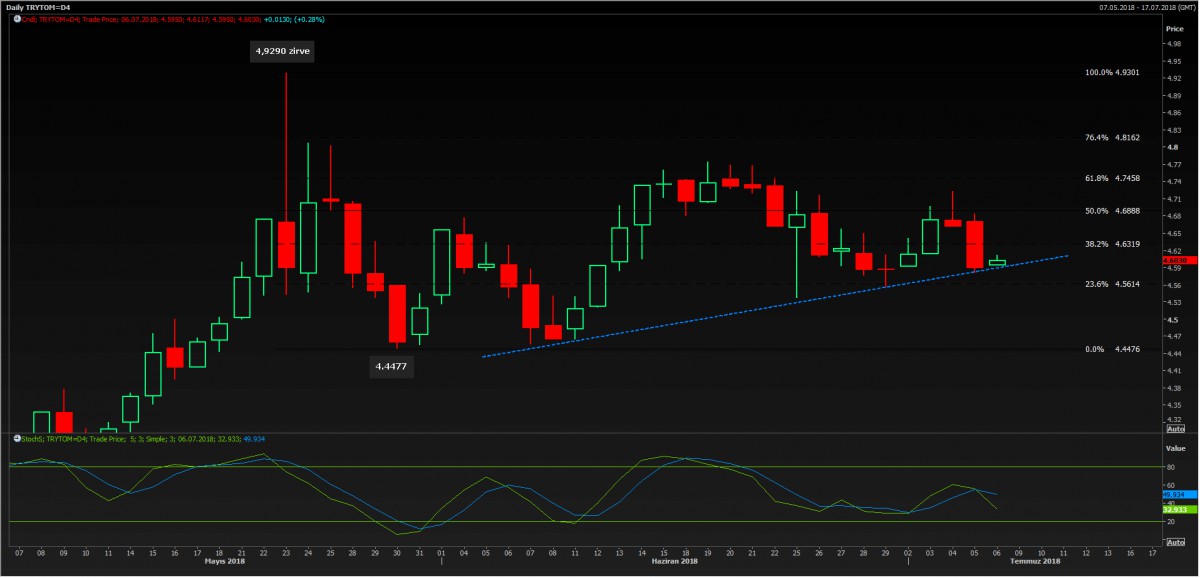Image resolution: width=1200 pixels, height=578 pixels.
Task: Select the 4.4477 low annotation label
Action: (x=392, y=367)
